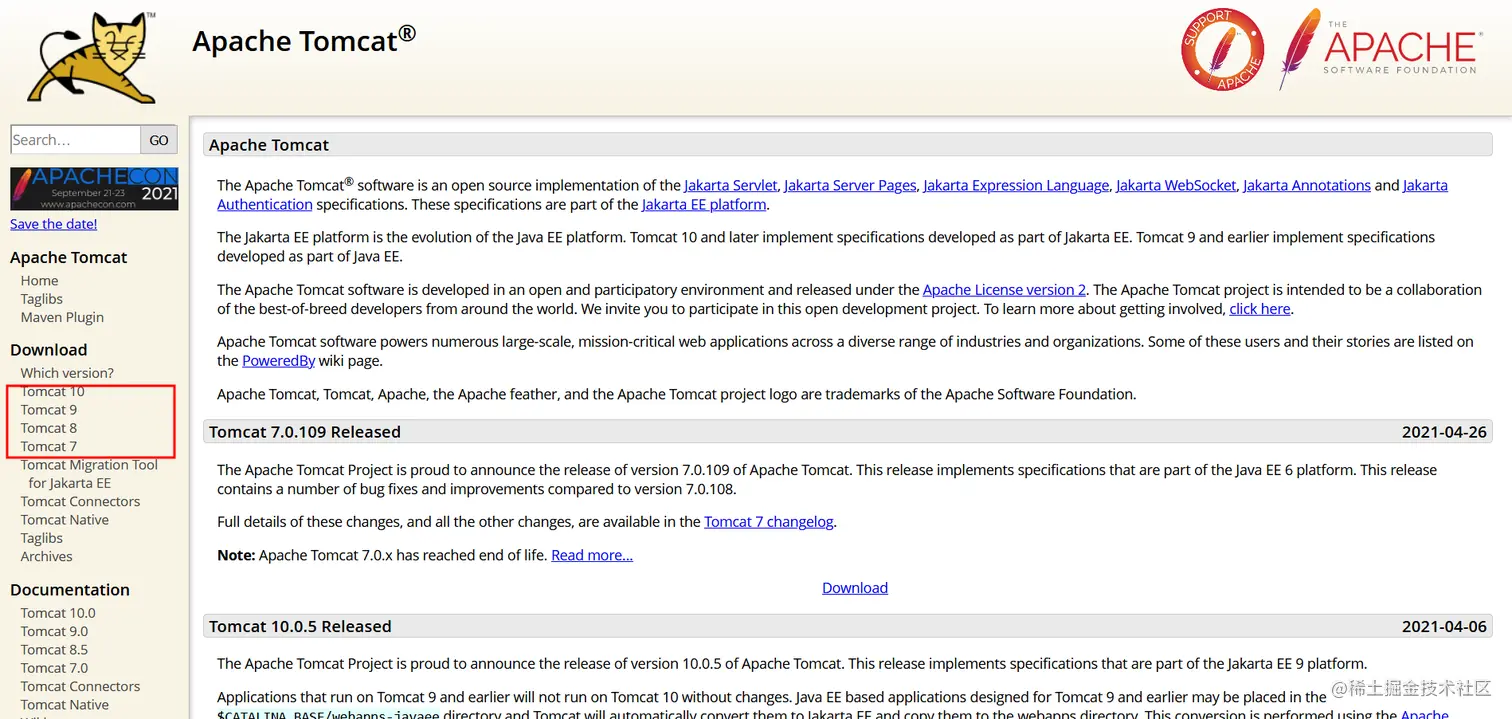Viewport: 1512px width, 719px height.
Task: Click the 2021-04-26 release date
Action: click(x=1444, y=432)
